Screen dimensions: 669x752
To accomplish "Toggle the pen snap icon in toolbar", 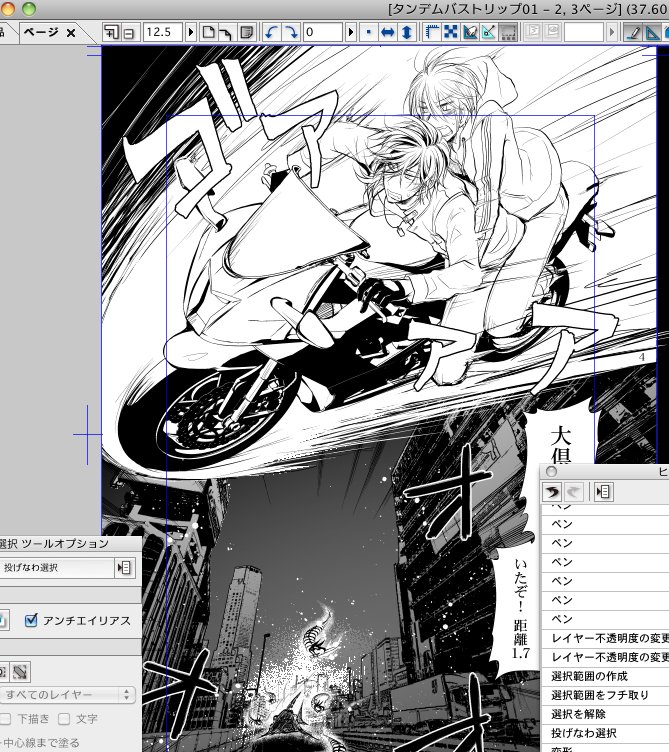I will click(x=633, y=32).
